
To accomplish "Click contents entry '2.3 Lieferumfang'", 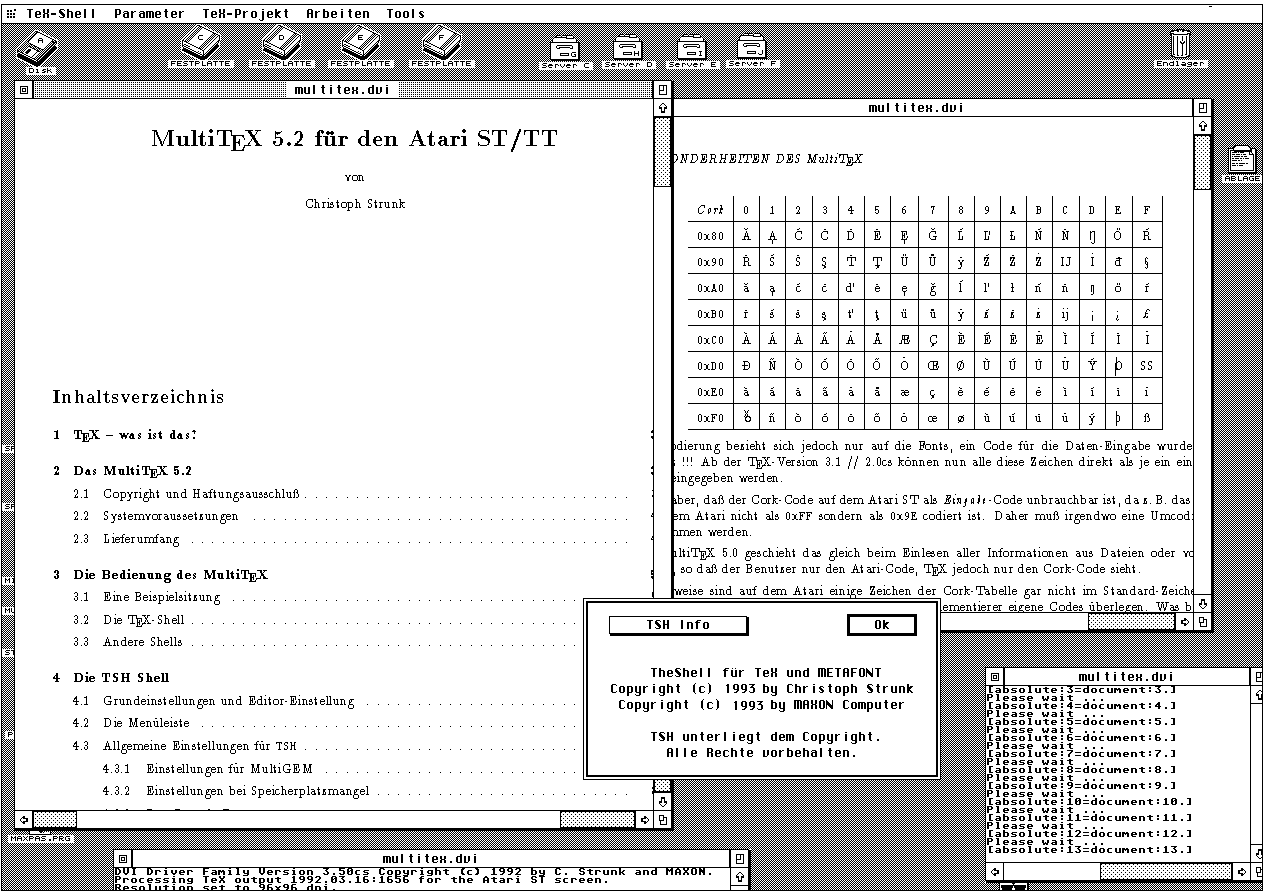I will click(127, 539).
